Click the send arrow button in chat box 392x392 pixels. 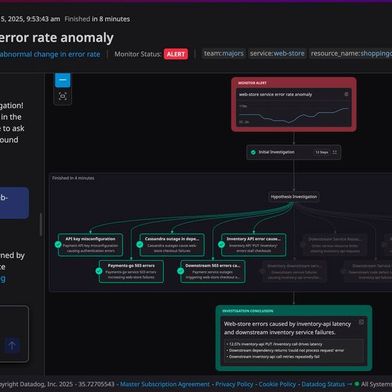click(x=12, y=346)
